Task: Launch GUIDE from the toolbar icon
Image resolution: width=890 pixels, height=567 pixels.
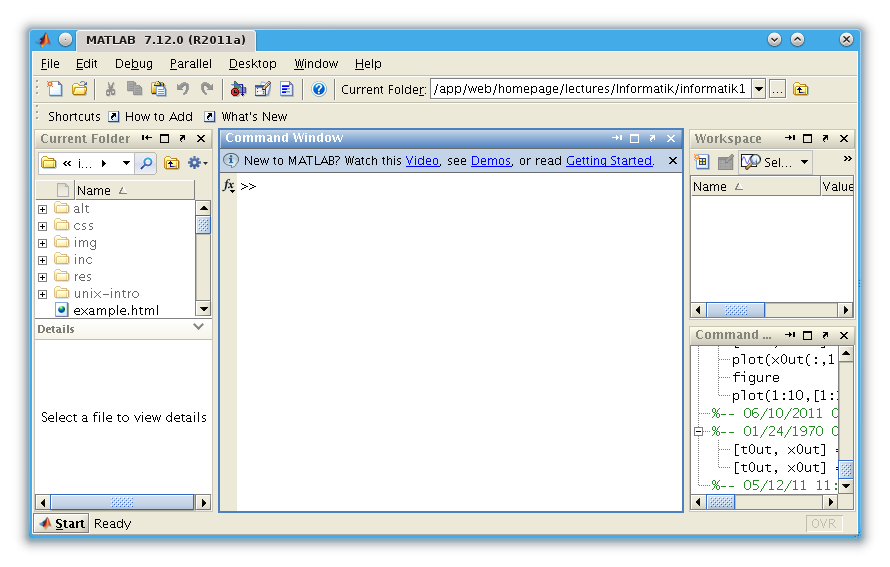Action: [263, 89]
